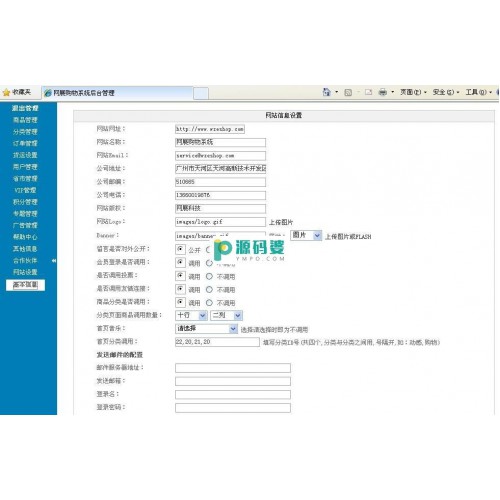
Task: Click the 上传图片 link beside 网站Logo
Action: click(281, 222)
